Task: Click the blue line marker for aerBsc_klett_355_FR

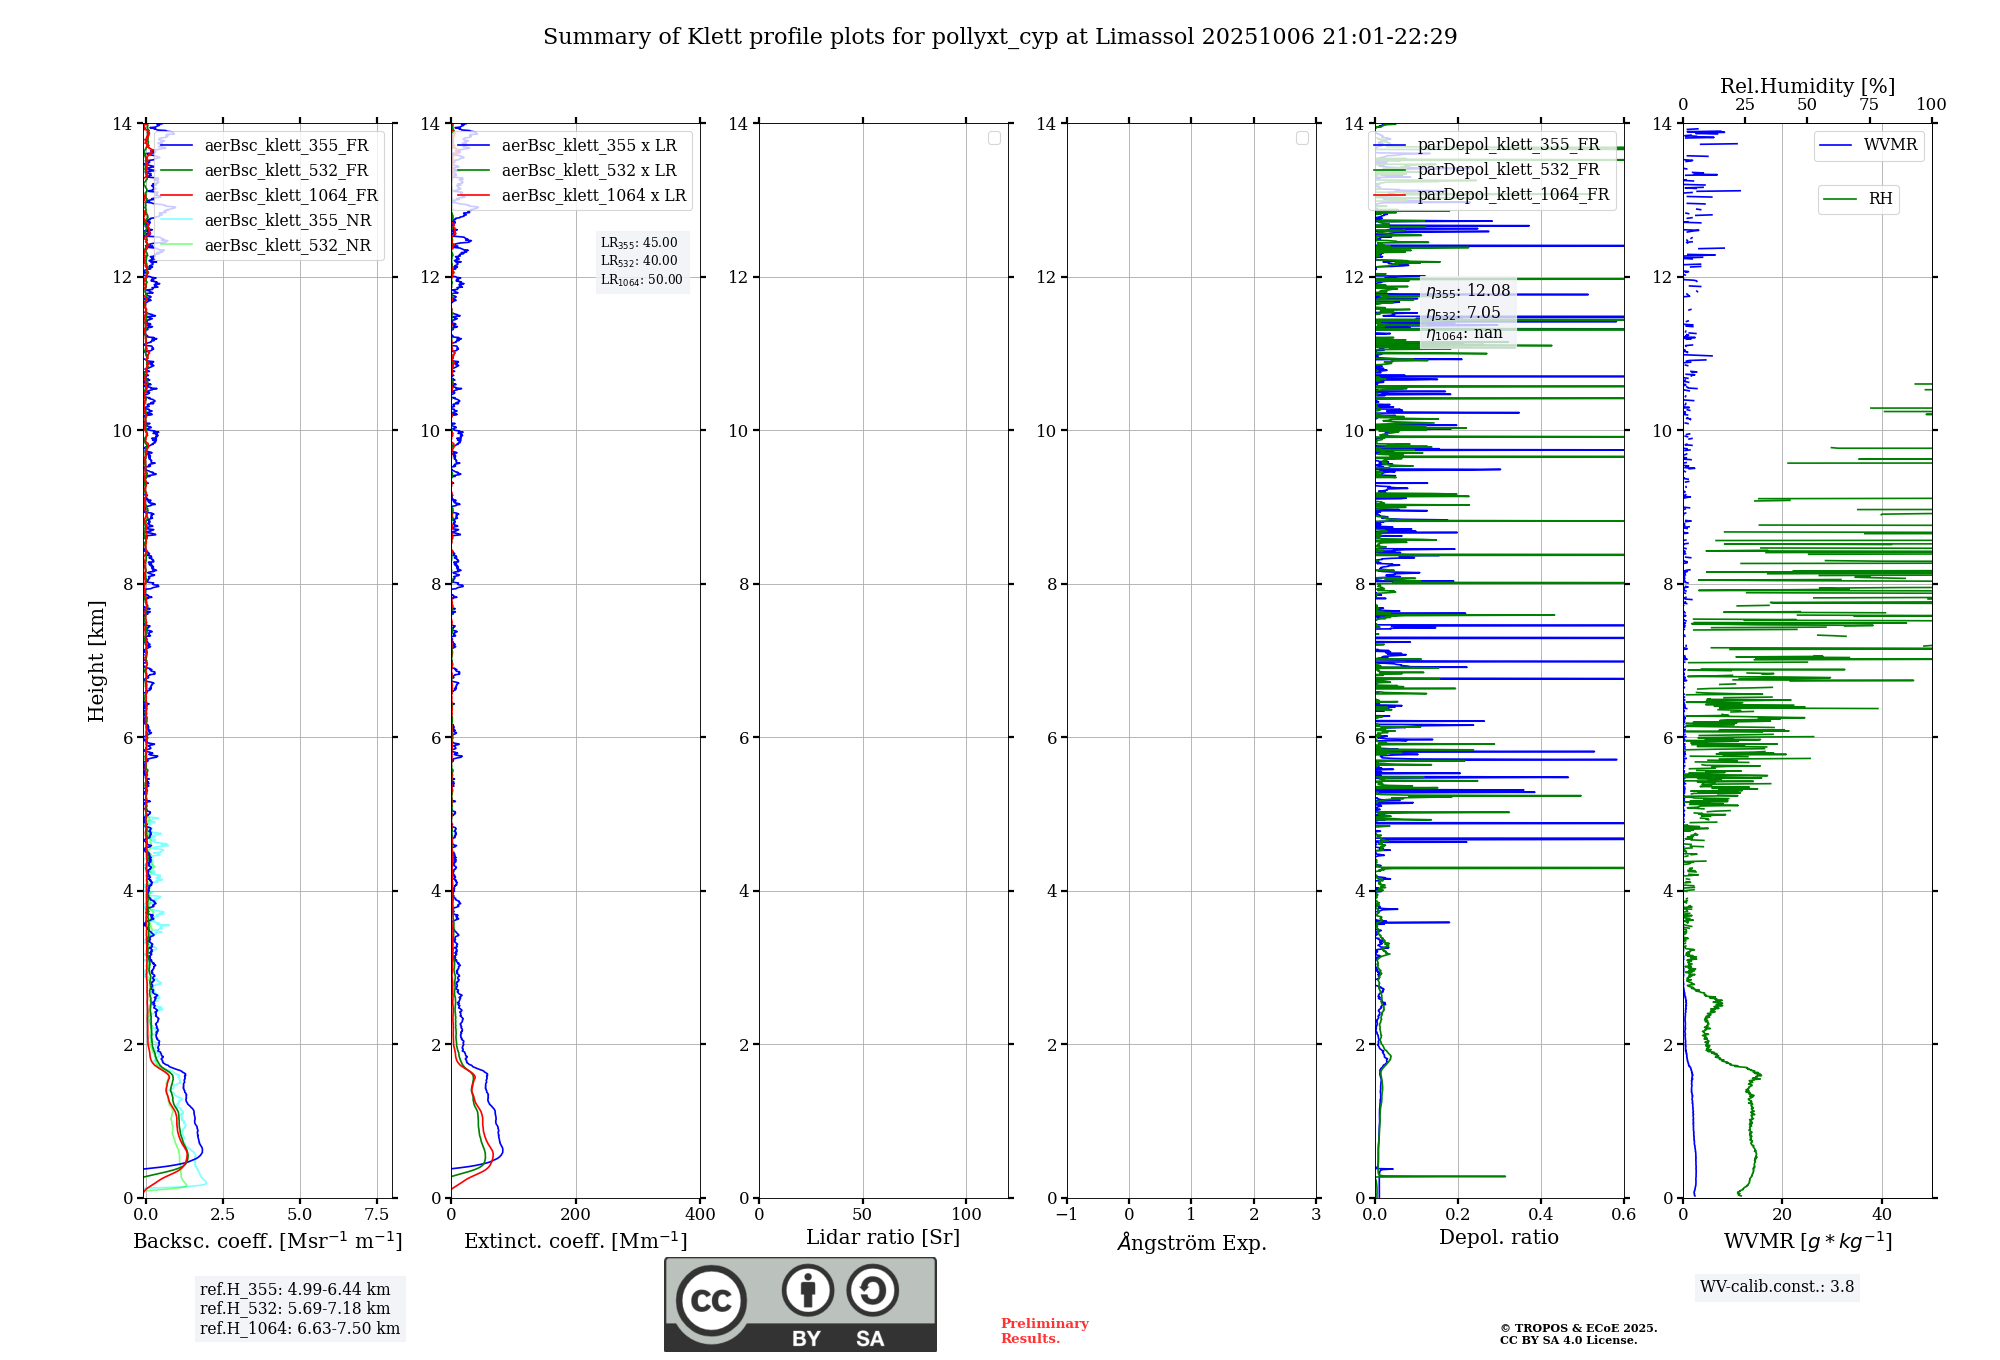Action: (x=176, y=146)
